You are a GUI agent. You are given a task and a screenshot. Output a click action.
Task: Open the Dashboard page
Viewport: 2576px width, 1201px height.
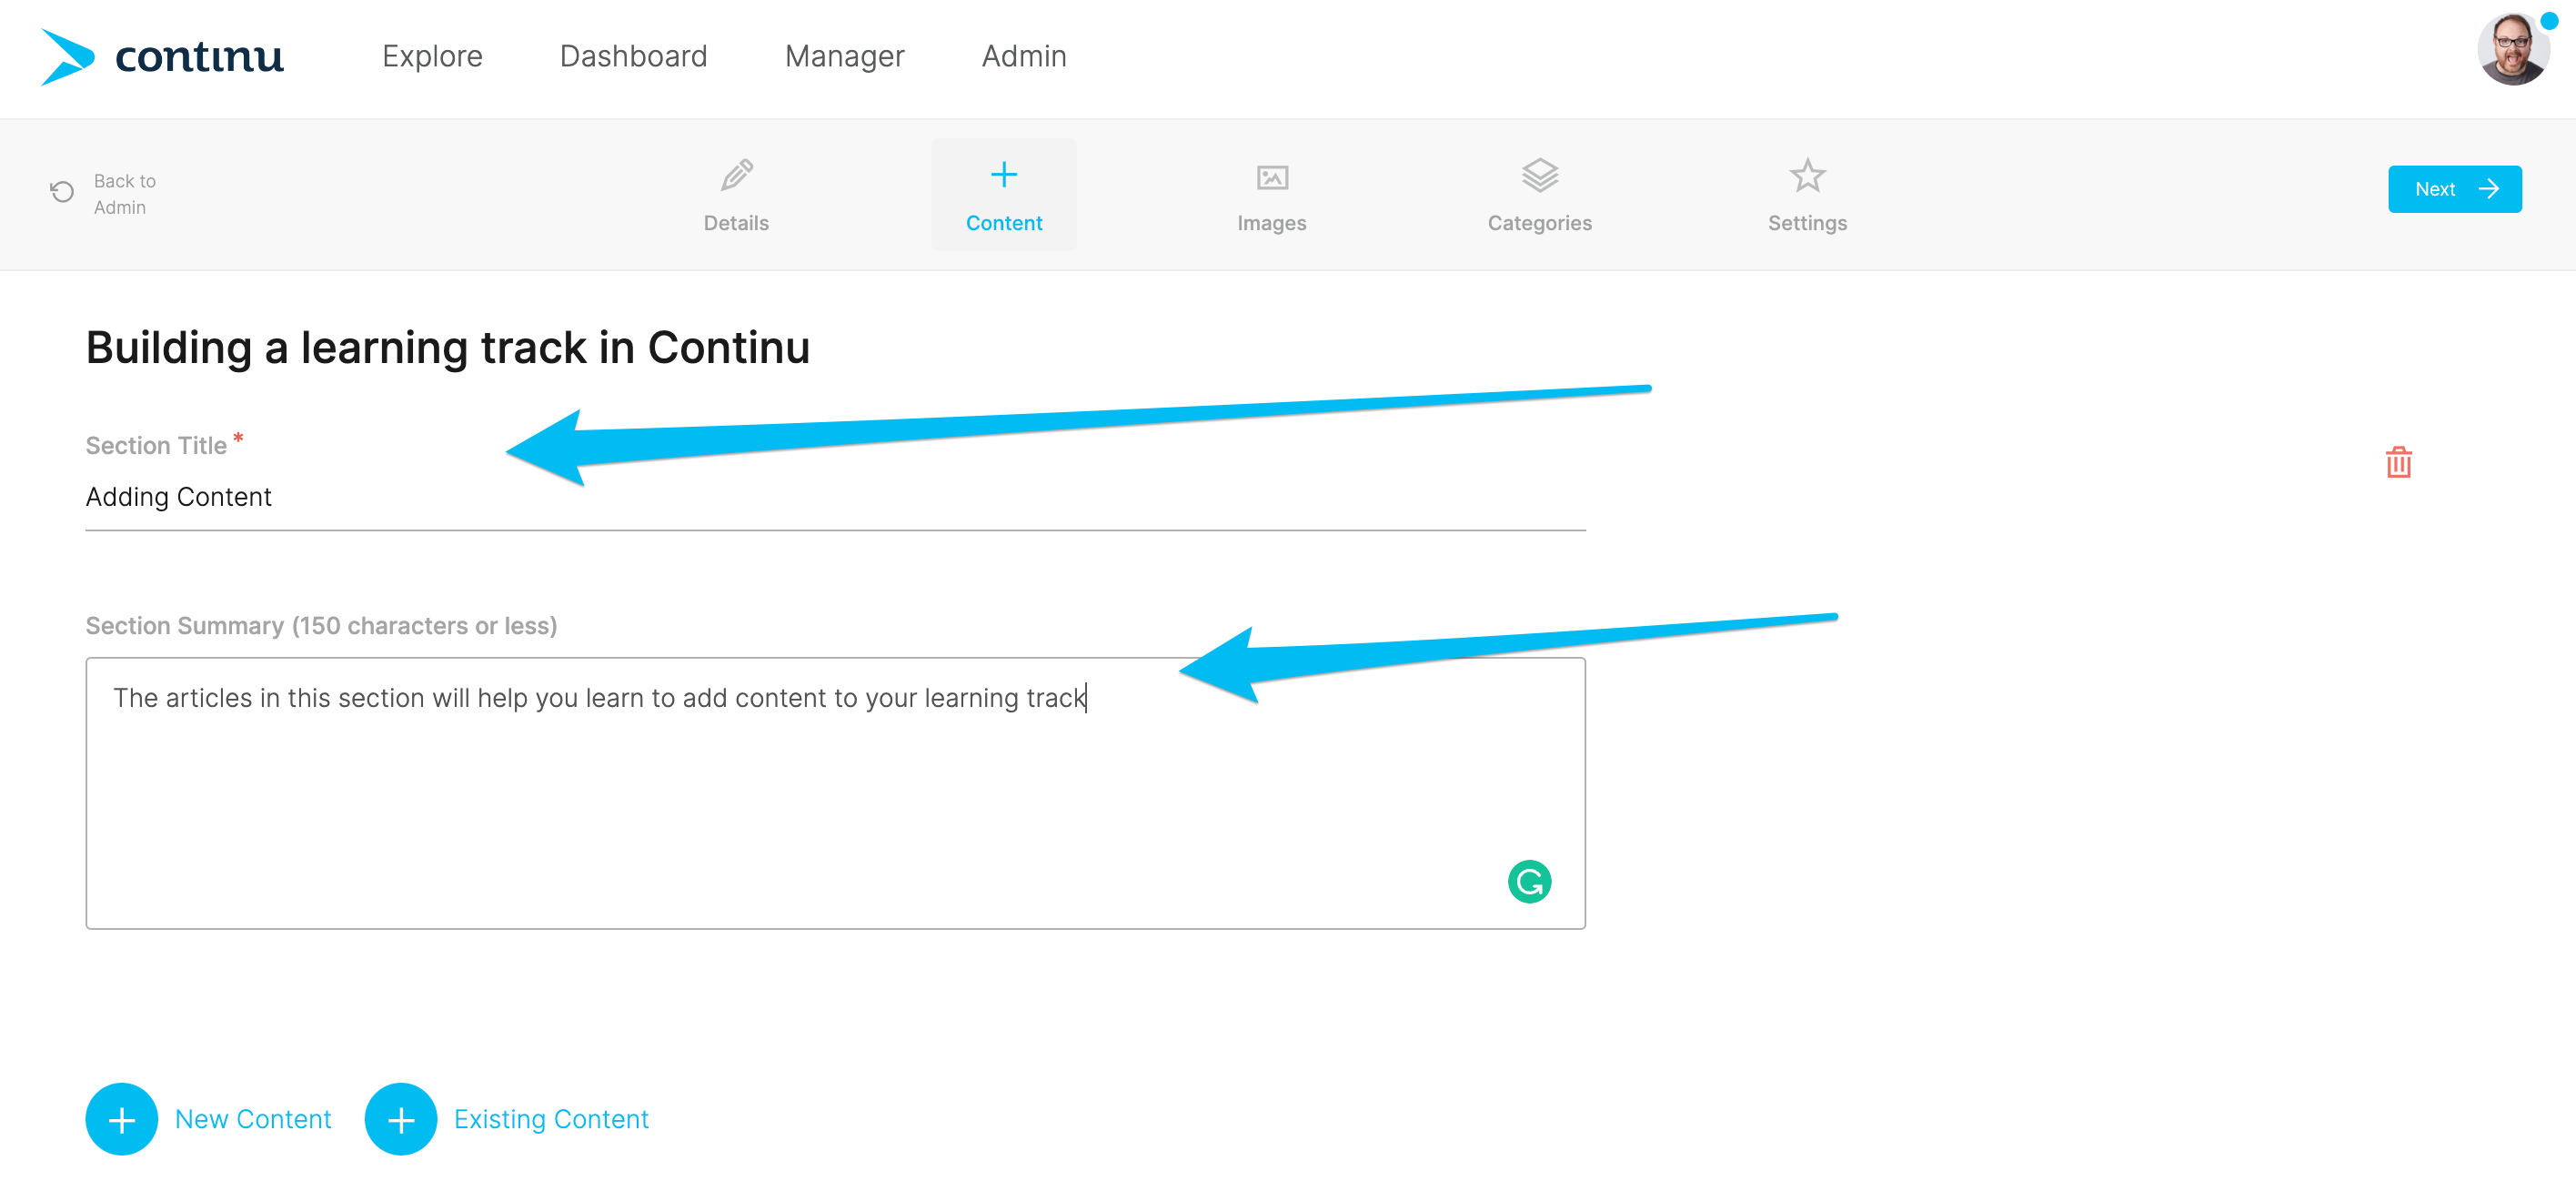tap(633, 57)
